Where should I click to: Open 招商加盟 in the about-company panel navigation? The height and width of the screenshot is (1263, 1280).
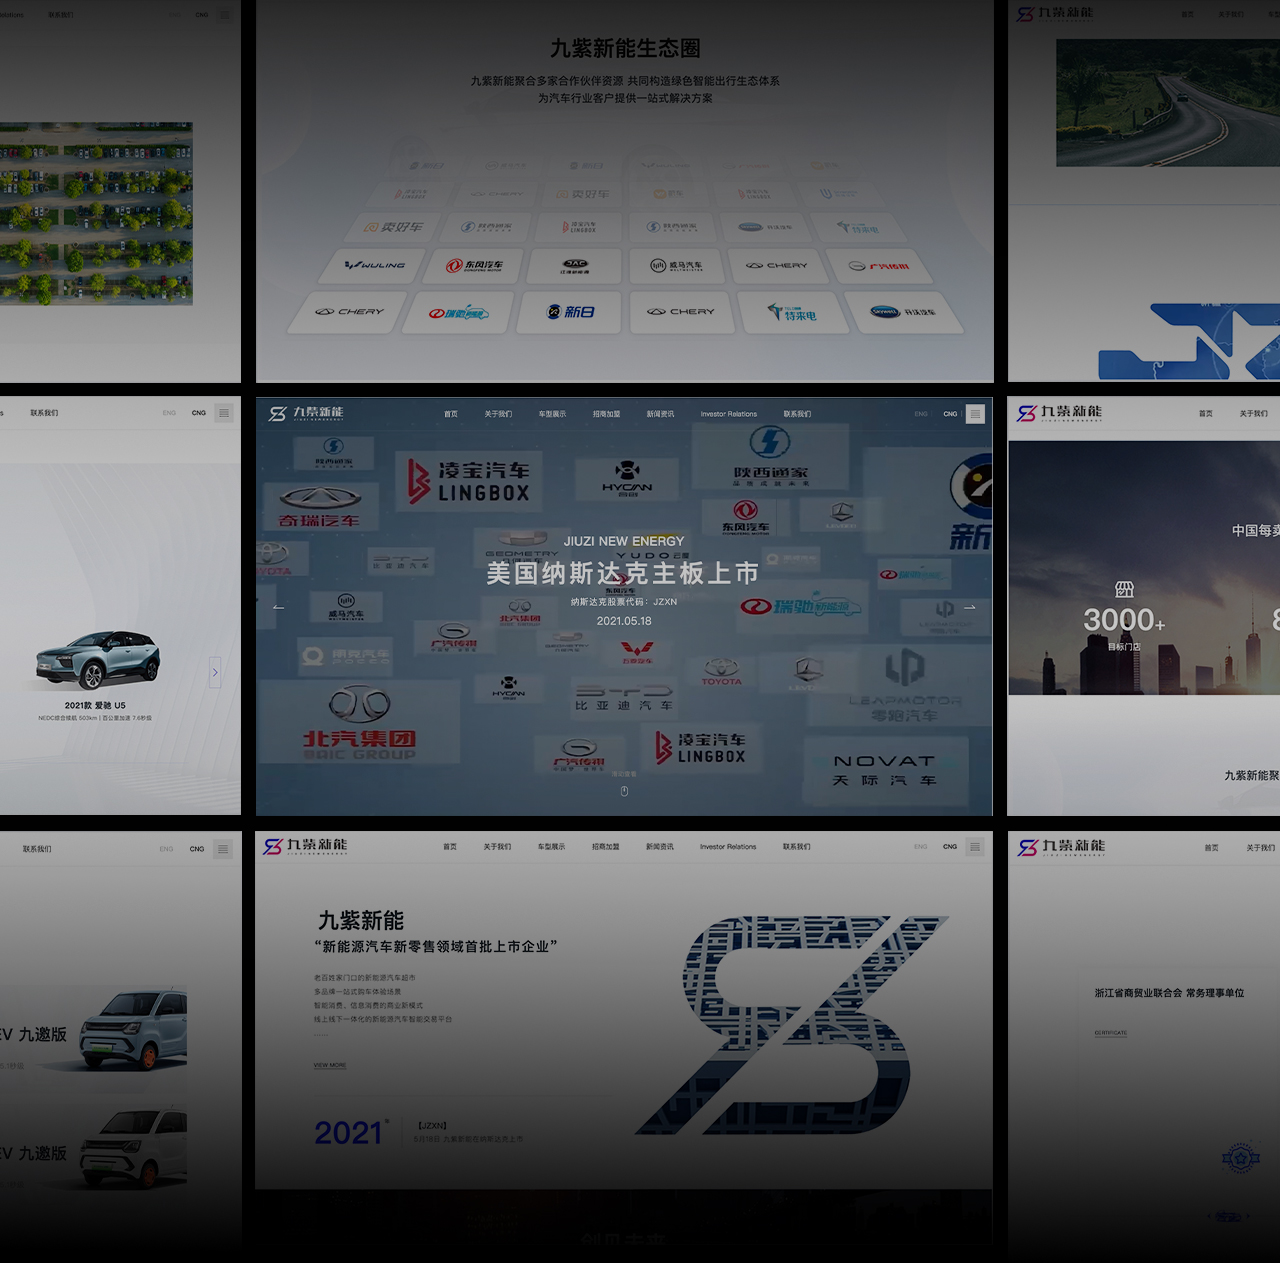[605, 847]
